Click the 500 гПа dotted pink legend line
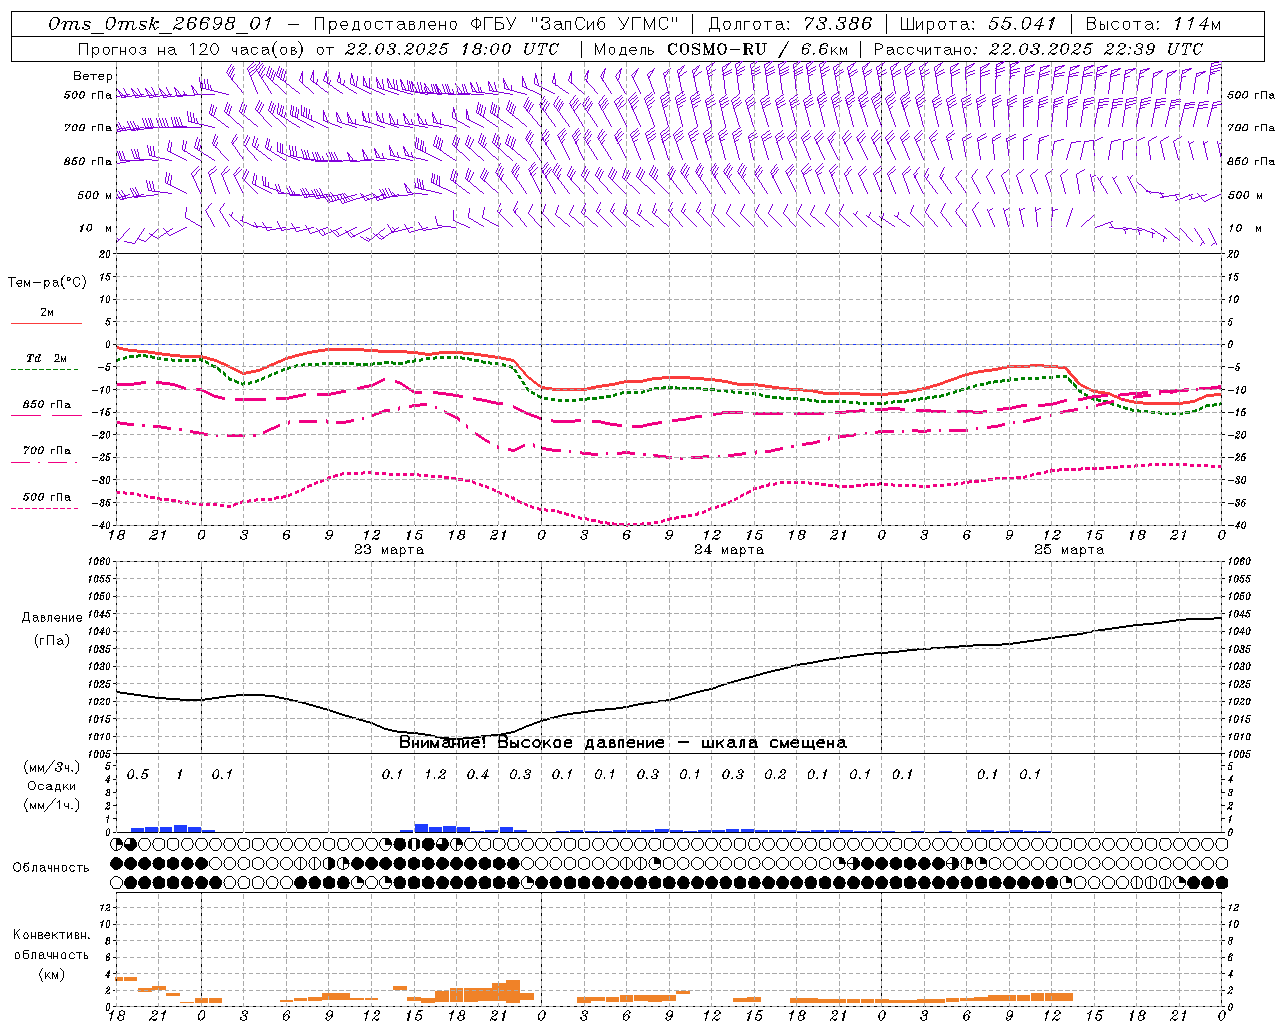The image size is (1280, 1024). click(x=44, y=508)
